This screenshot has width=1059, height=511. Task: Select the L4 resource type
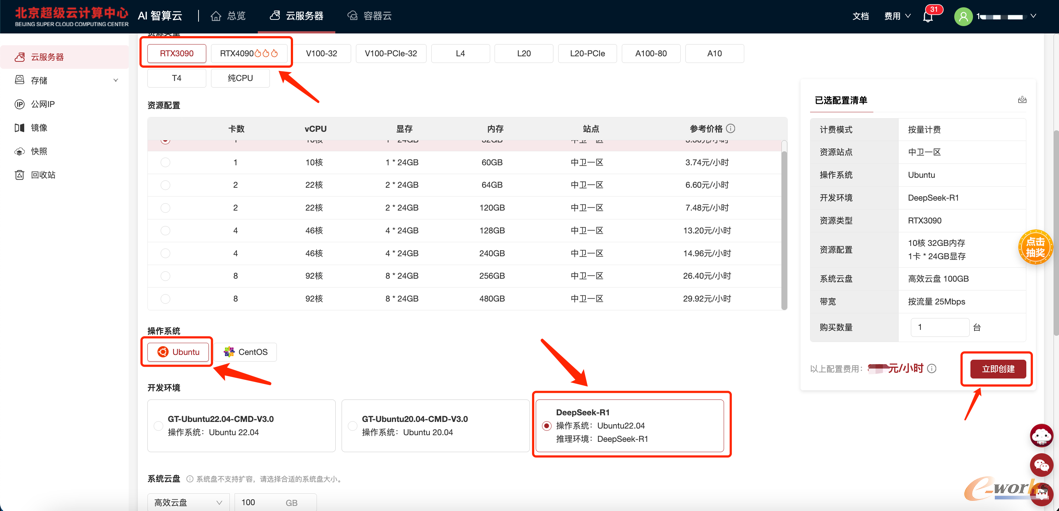[461, 53]
